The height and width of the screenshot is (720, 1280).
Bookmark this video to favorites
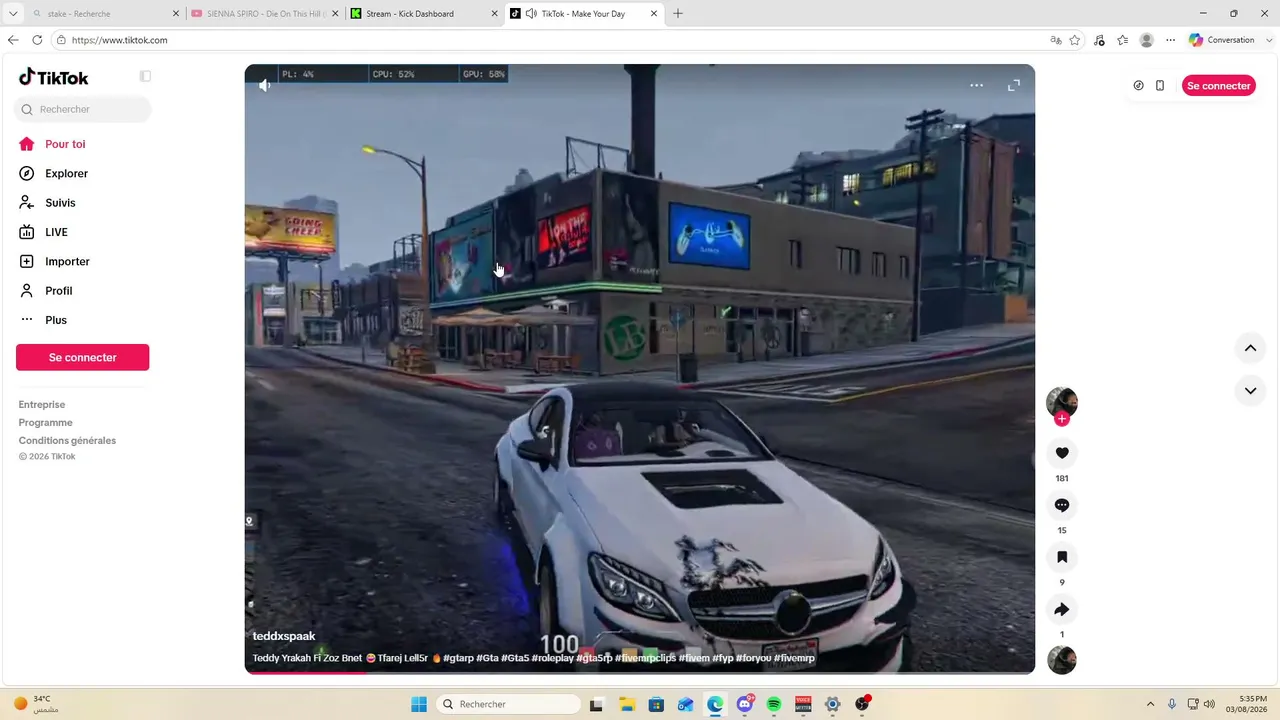coord(1062,557)
